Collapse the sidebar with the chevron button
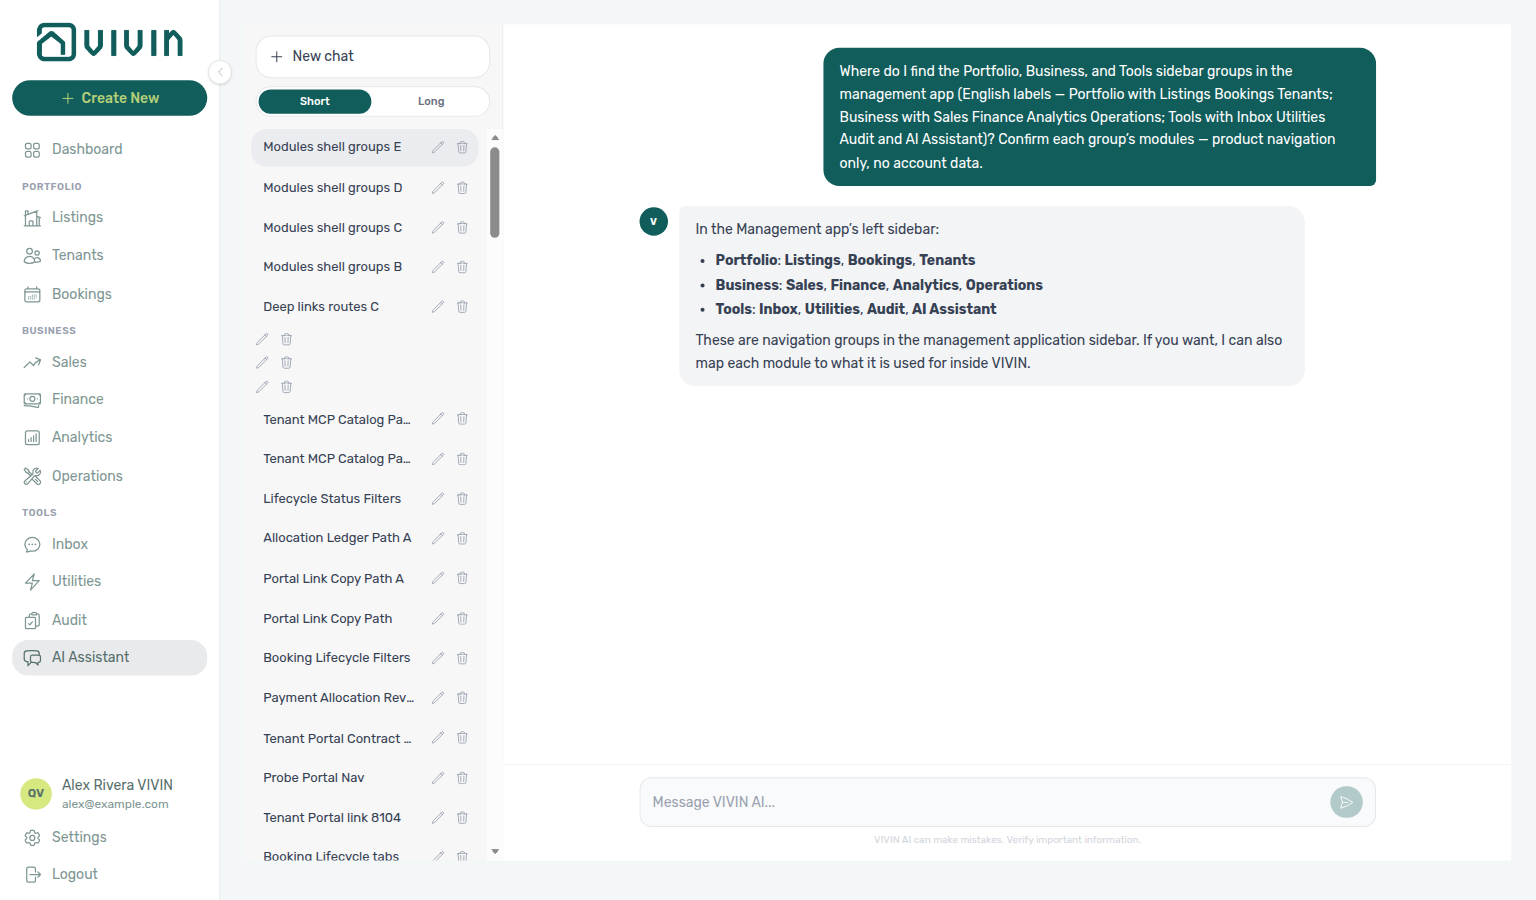 (220, 72)
